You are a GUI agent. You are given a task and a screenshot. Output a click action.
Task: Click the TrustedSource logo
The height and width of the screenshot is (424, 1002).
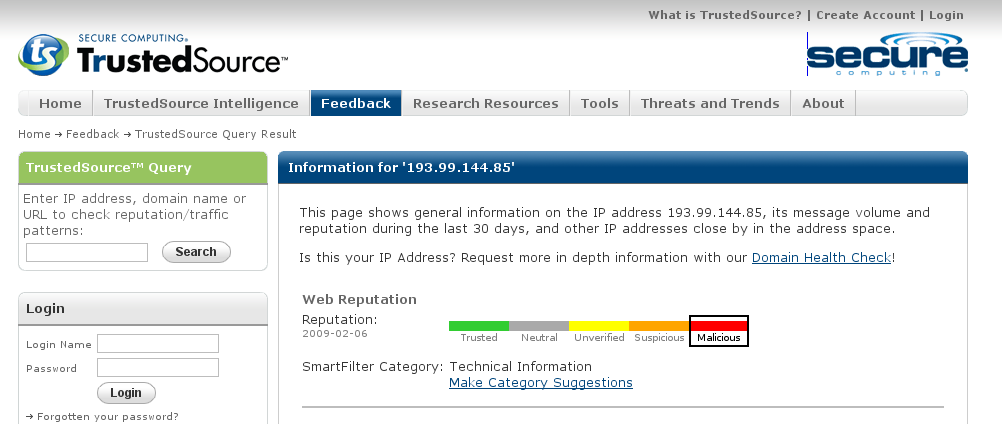pos(153,55)
